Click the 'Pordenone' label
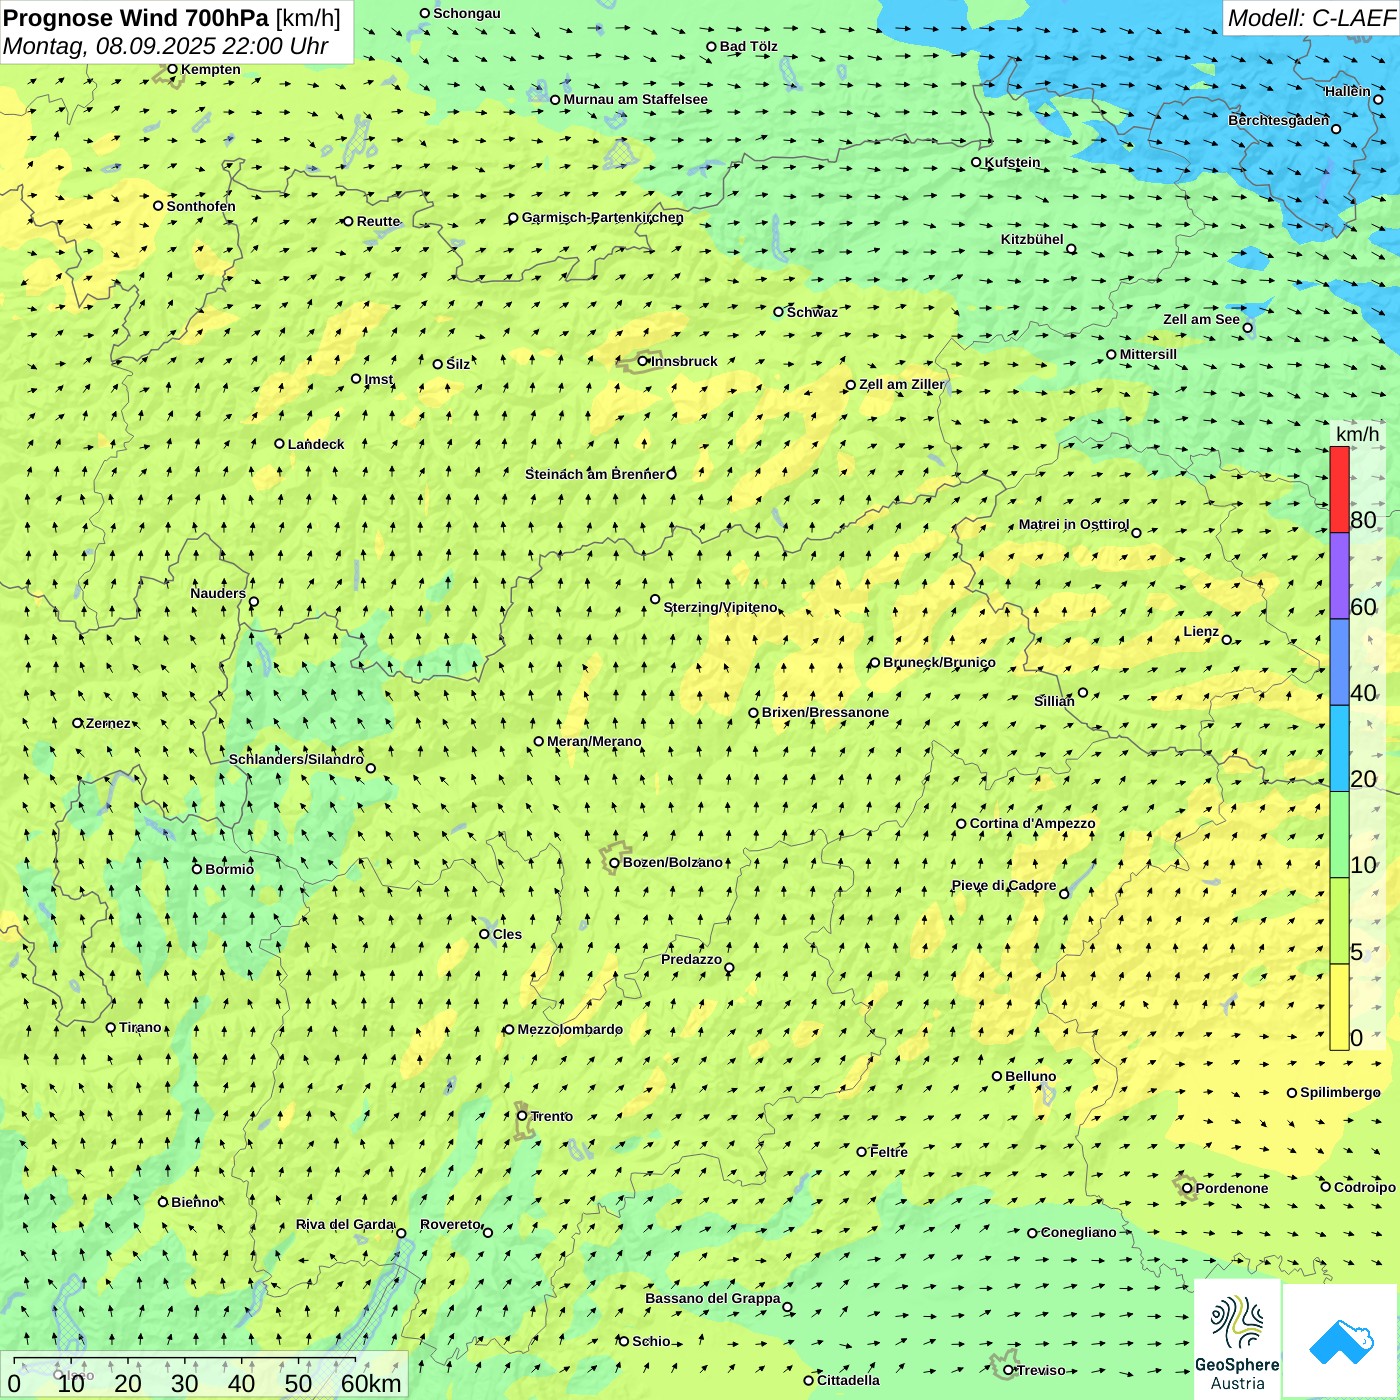The width and height of the screenshot is (1400, 1400). pos(1232,1188)
